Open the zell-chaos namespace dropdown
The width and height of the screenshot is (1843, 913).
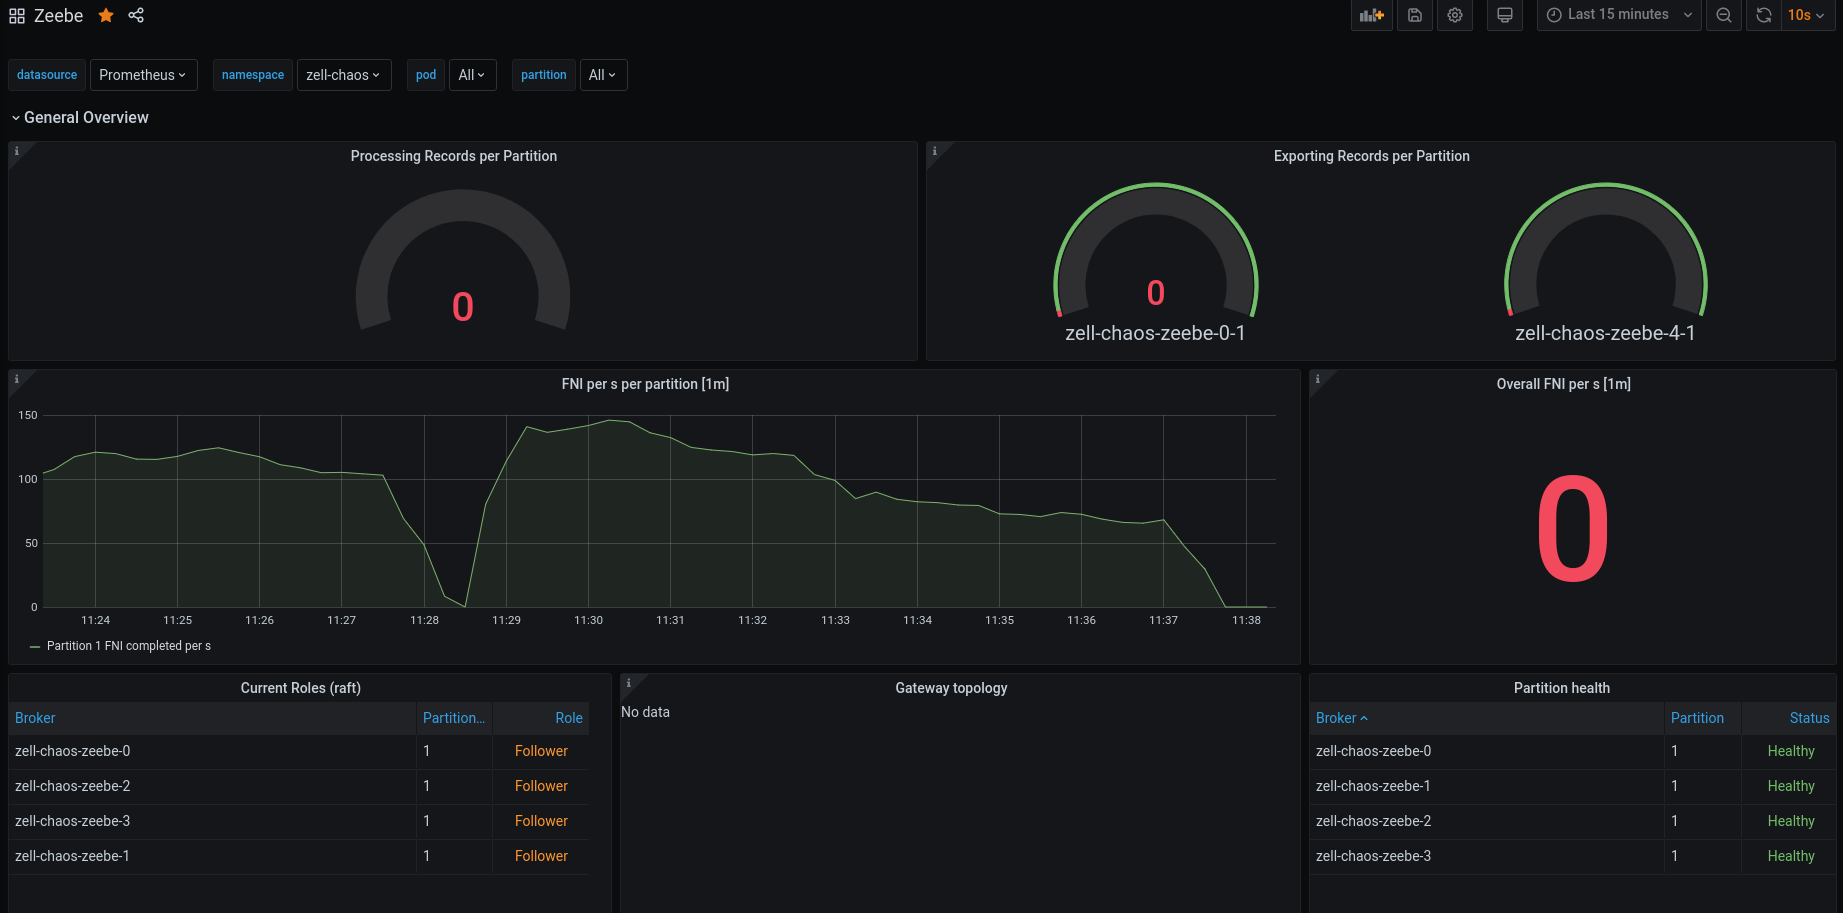tap(343, 75)
